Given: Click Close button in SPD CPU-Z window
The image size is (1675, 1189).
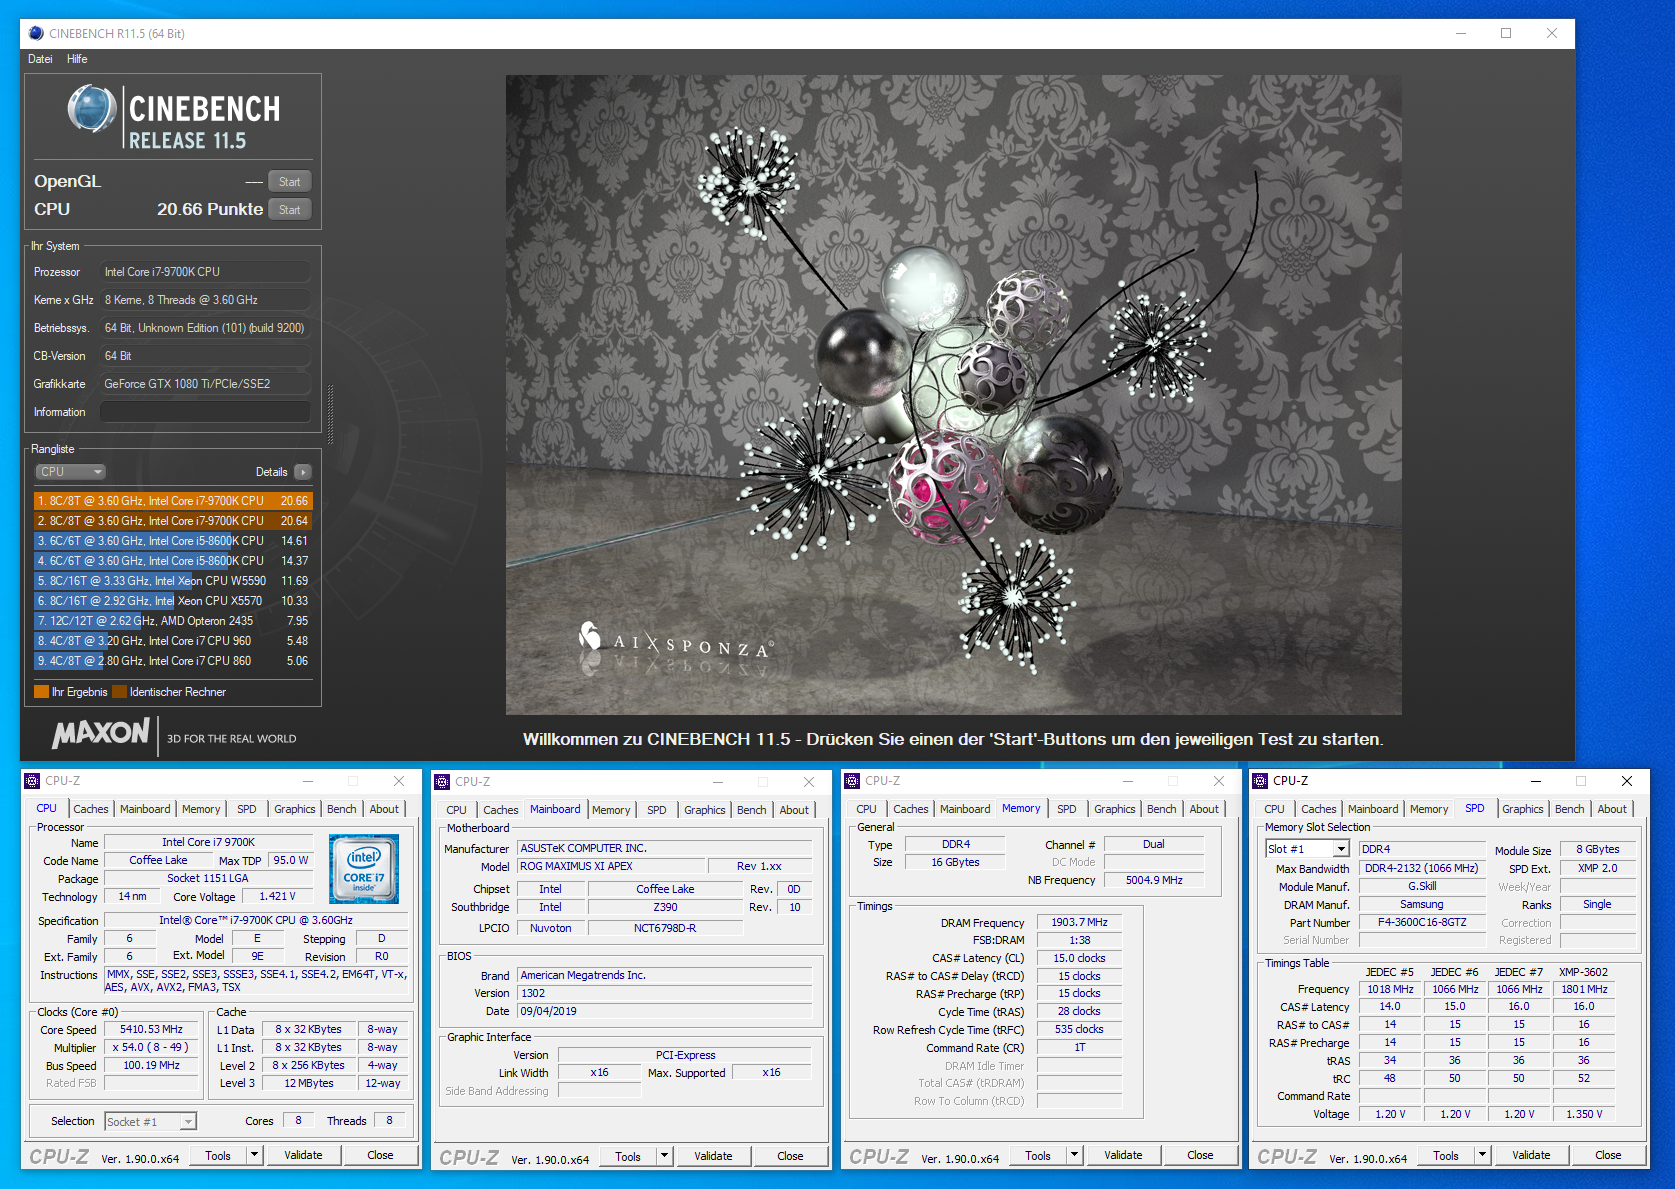Looking at the screenshot, I should tap(1608, 1155).
